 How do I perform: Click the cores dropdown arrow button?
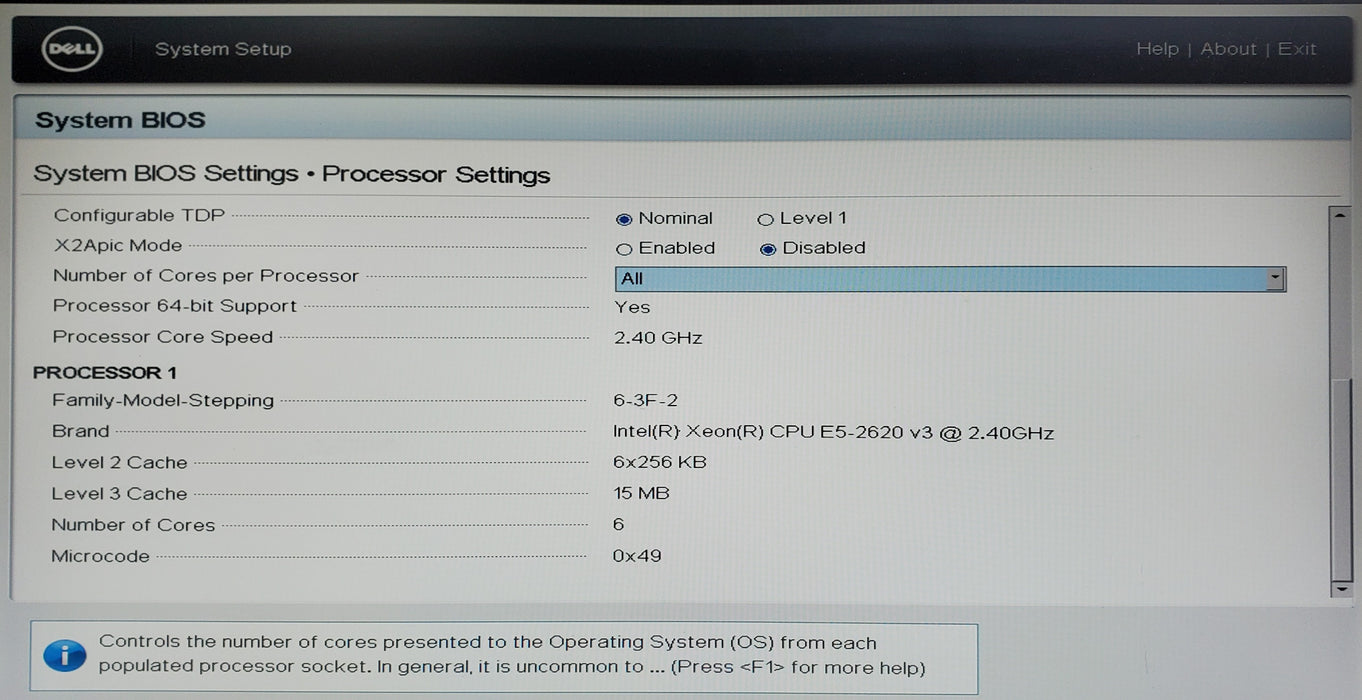click(1275, 279)
